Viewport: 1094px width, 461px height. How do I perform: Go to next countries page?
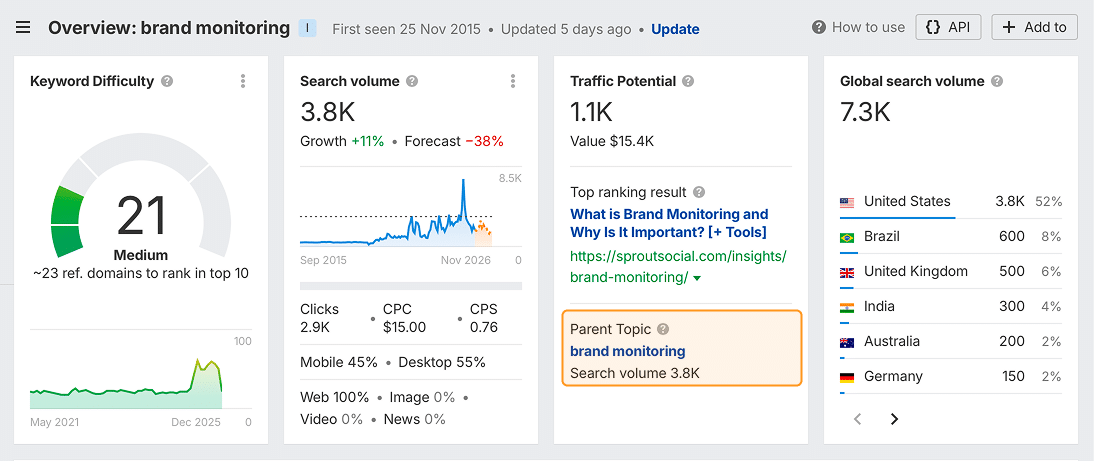[x=894, y=419]
